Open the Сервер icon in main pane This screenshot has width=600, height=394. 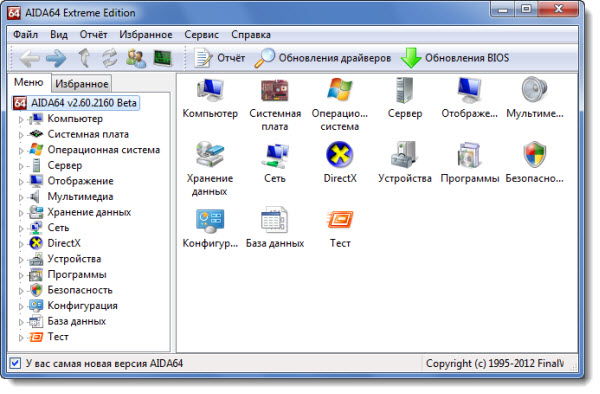(405, 91)
